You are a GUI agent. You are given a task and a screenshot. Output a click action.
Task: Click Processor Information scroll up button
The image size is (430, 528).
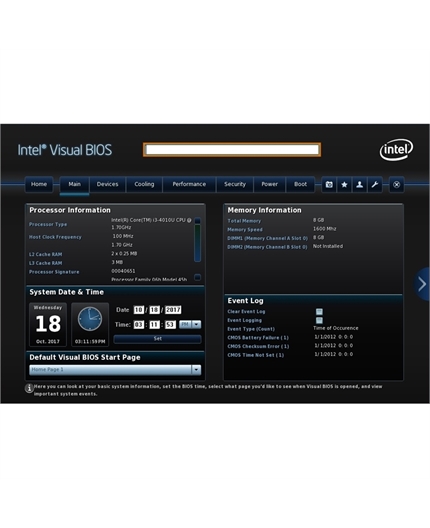(x=198, y=221)
